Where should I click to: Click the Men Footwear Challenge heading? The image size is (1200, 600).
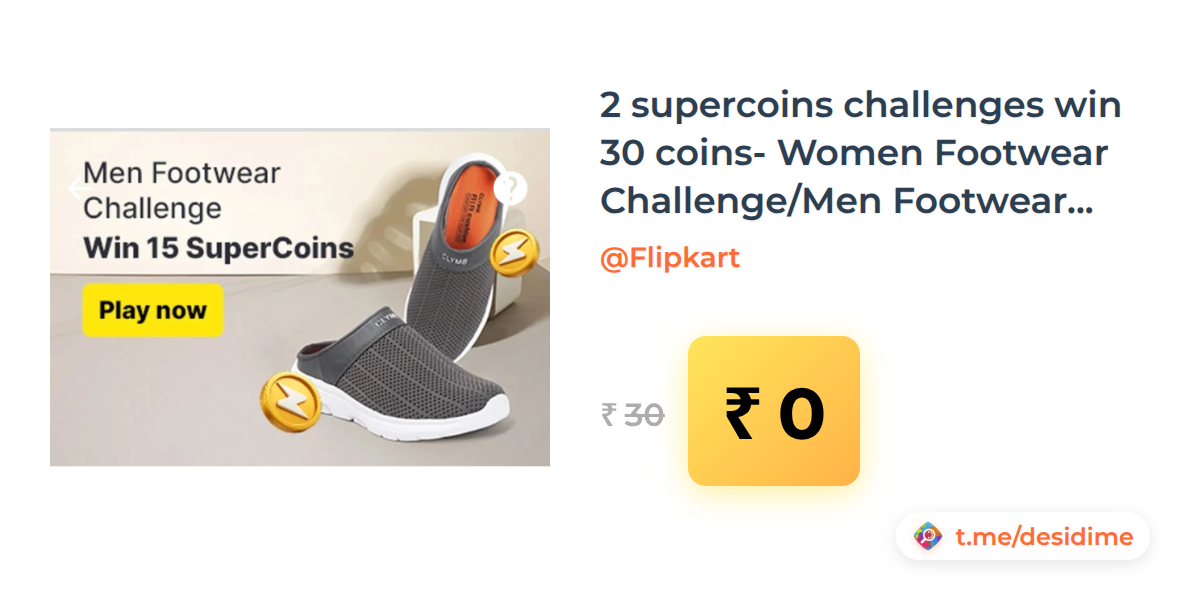click(182, 190)
